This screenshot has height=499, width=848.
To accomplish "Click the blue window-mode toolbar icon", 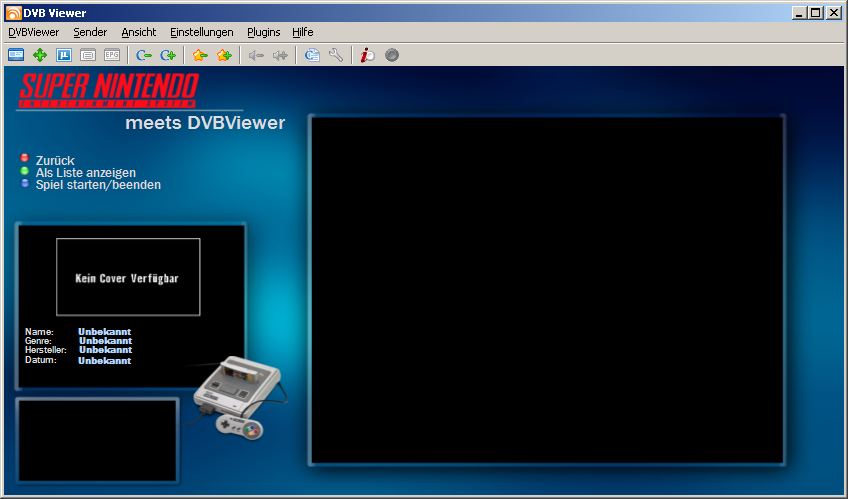I will [x=16, y=55].
